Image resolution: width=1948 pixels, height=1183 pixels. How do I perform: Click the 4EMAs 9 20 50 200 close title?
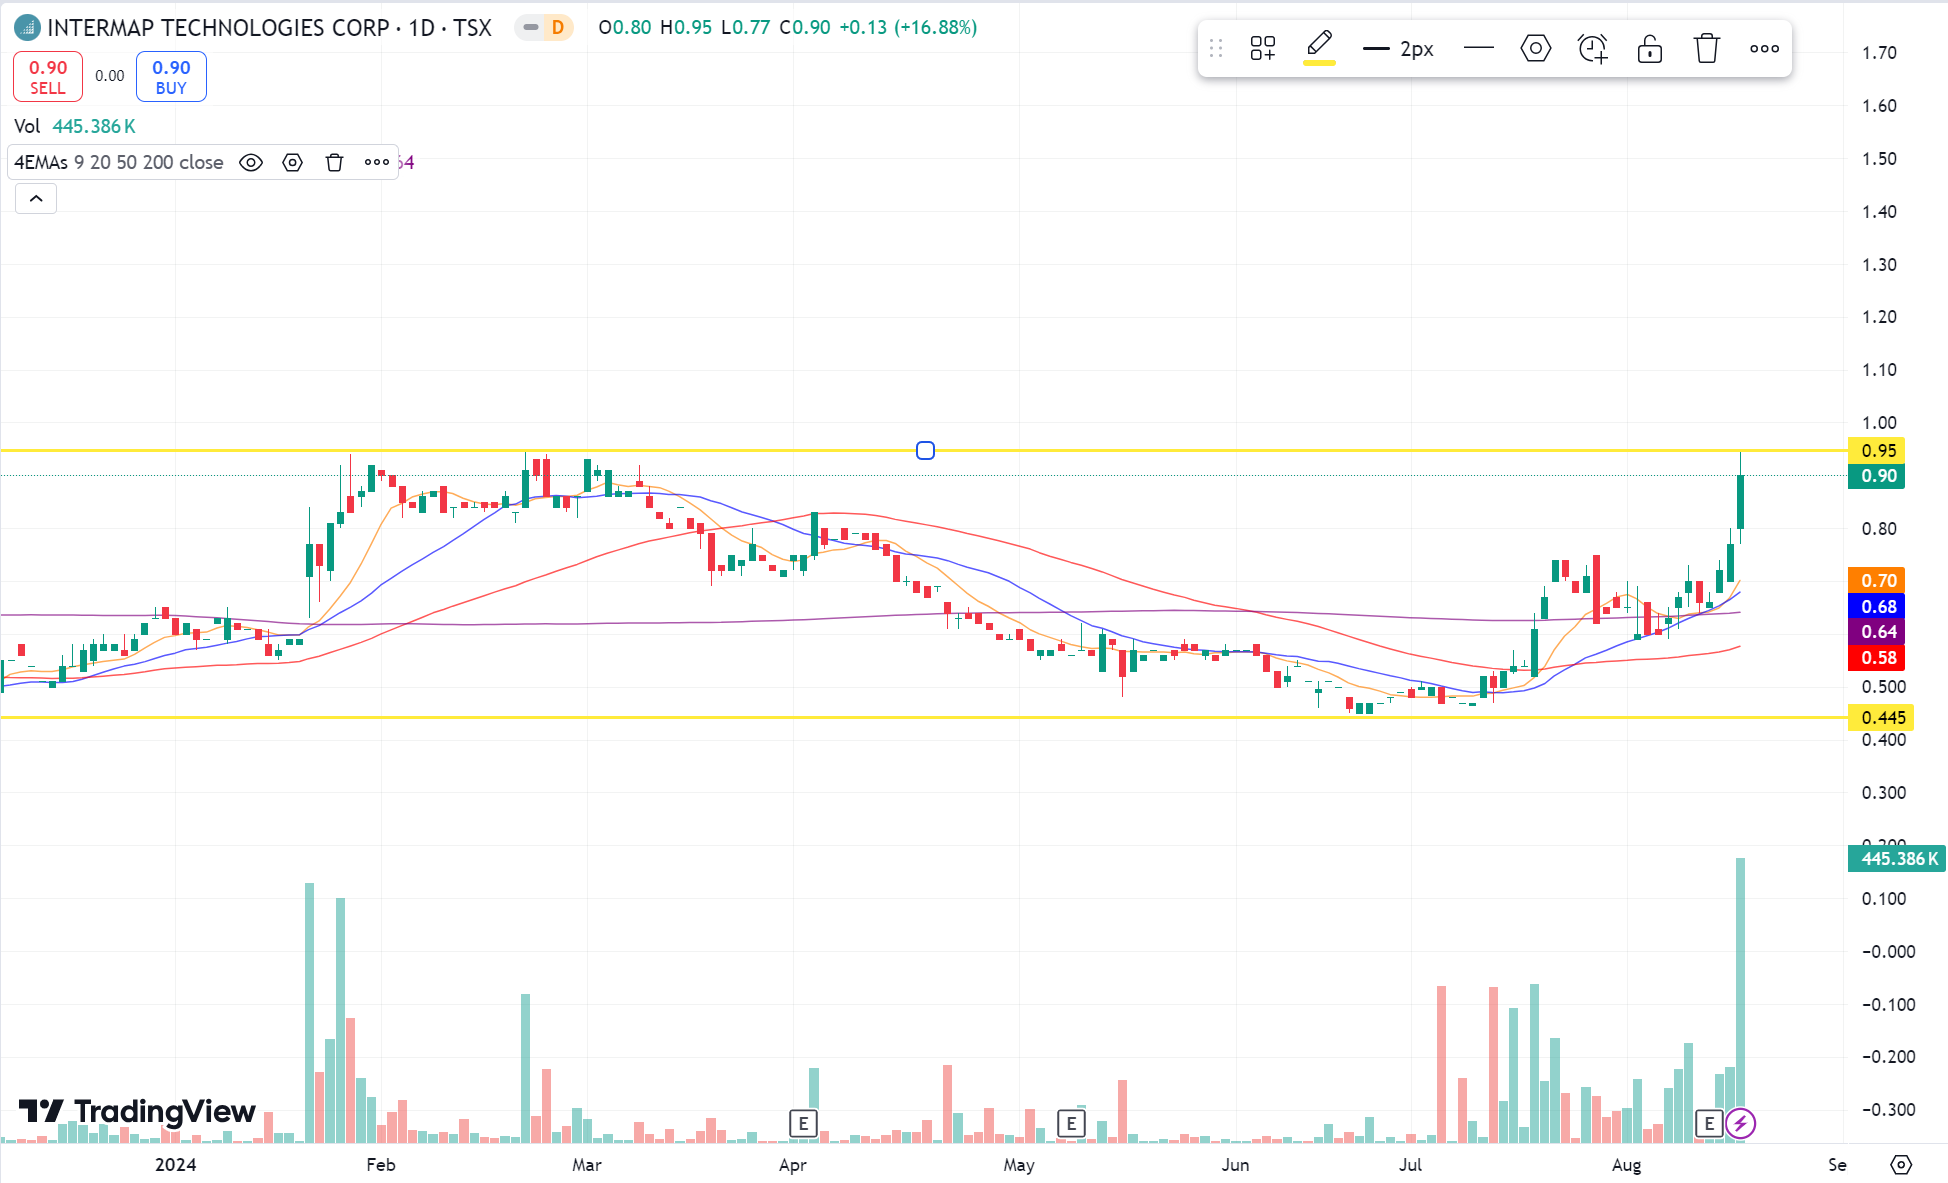tap(119, 162)
